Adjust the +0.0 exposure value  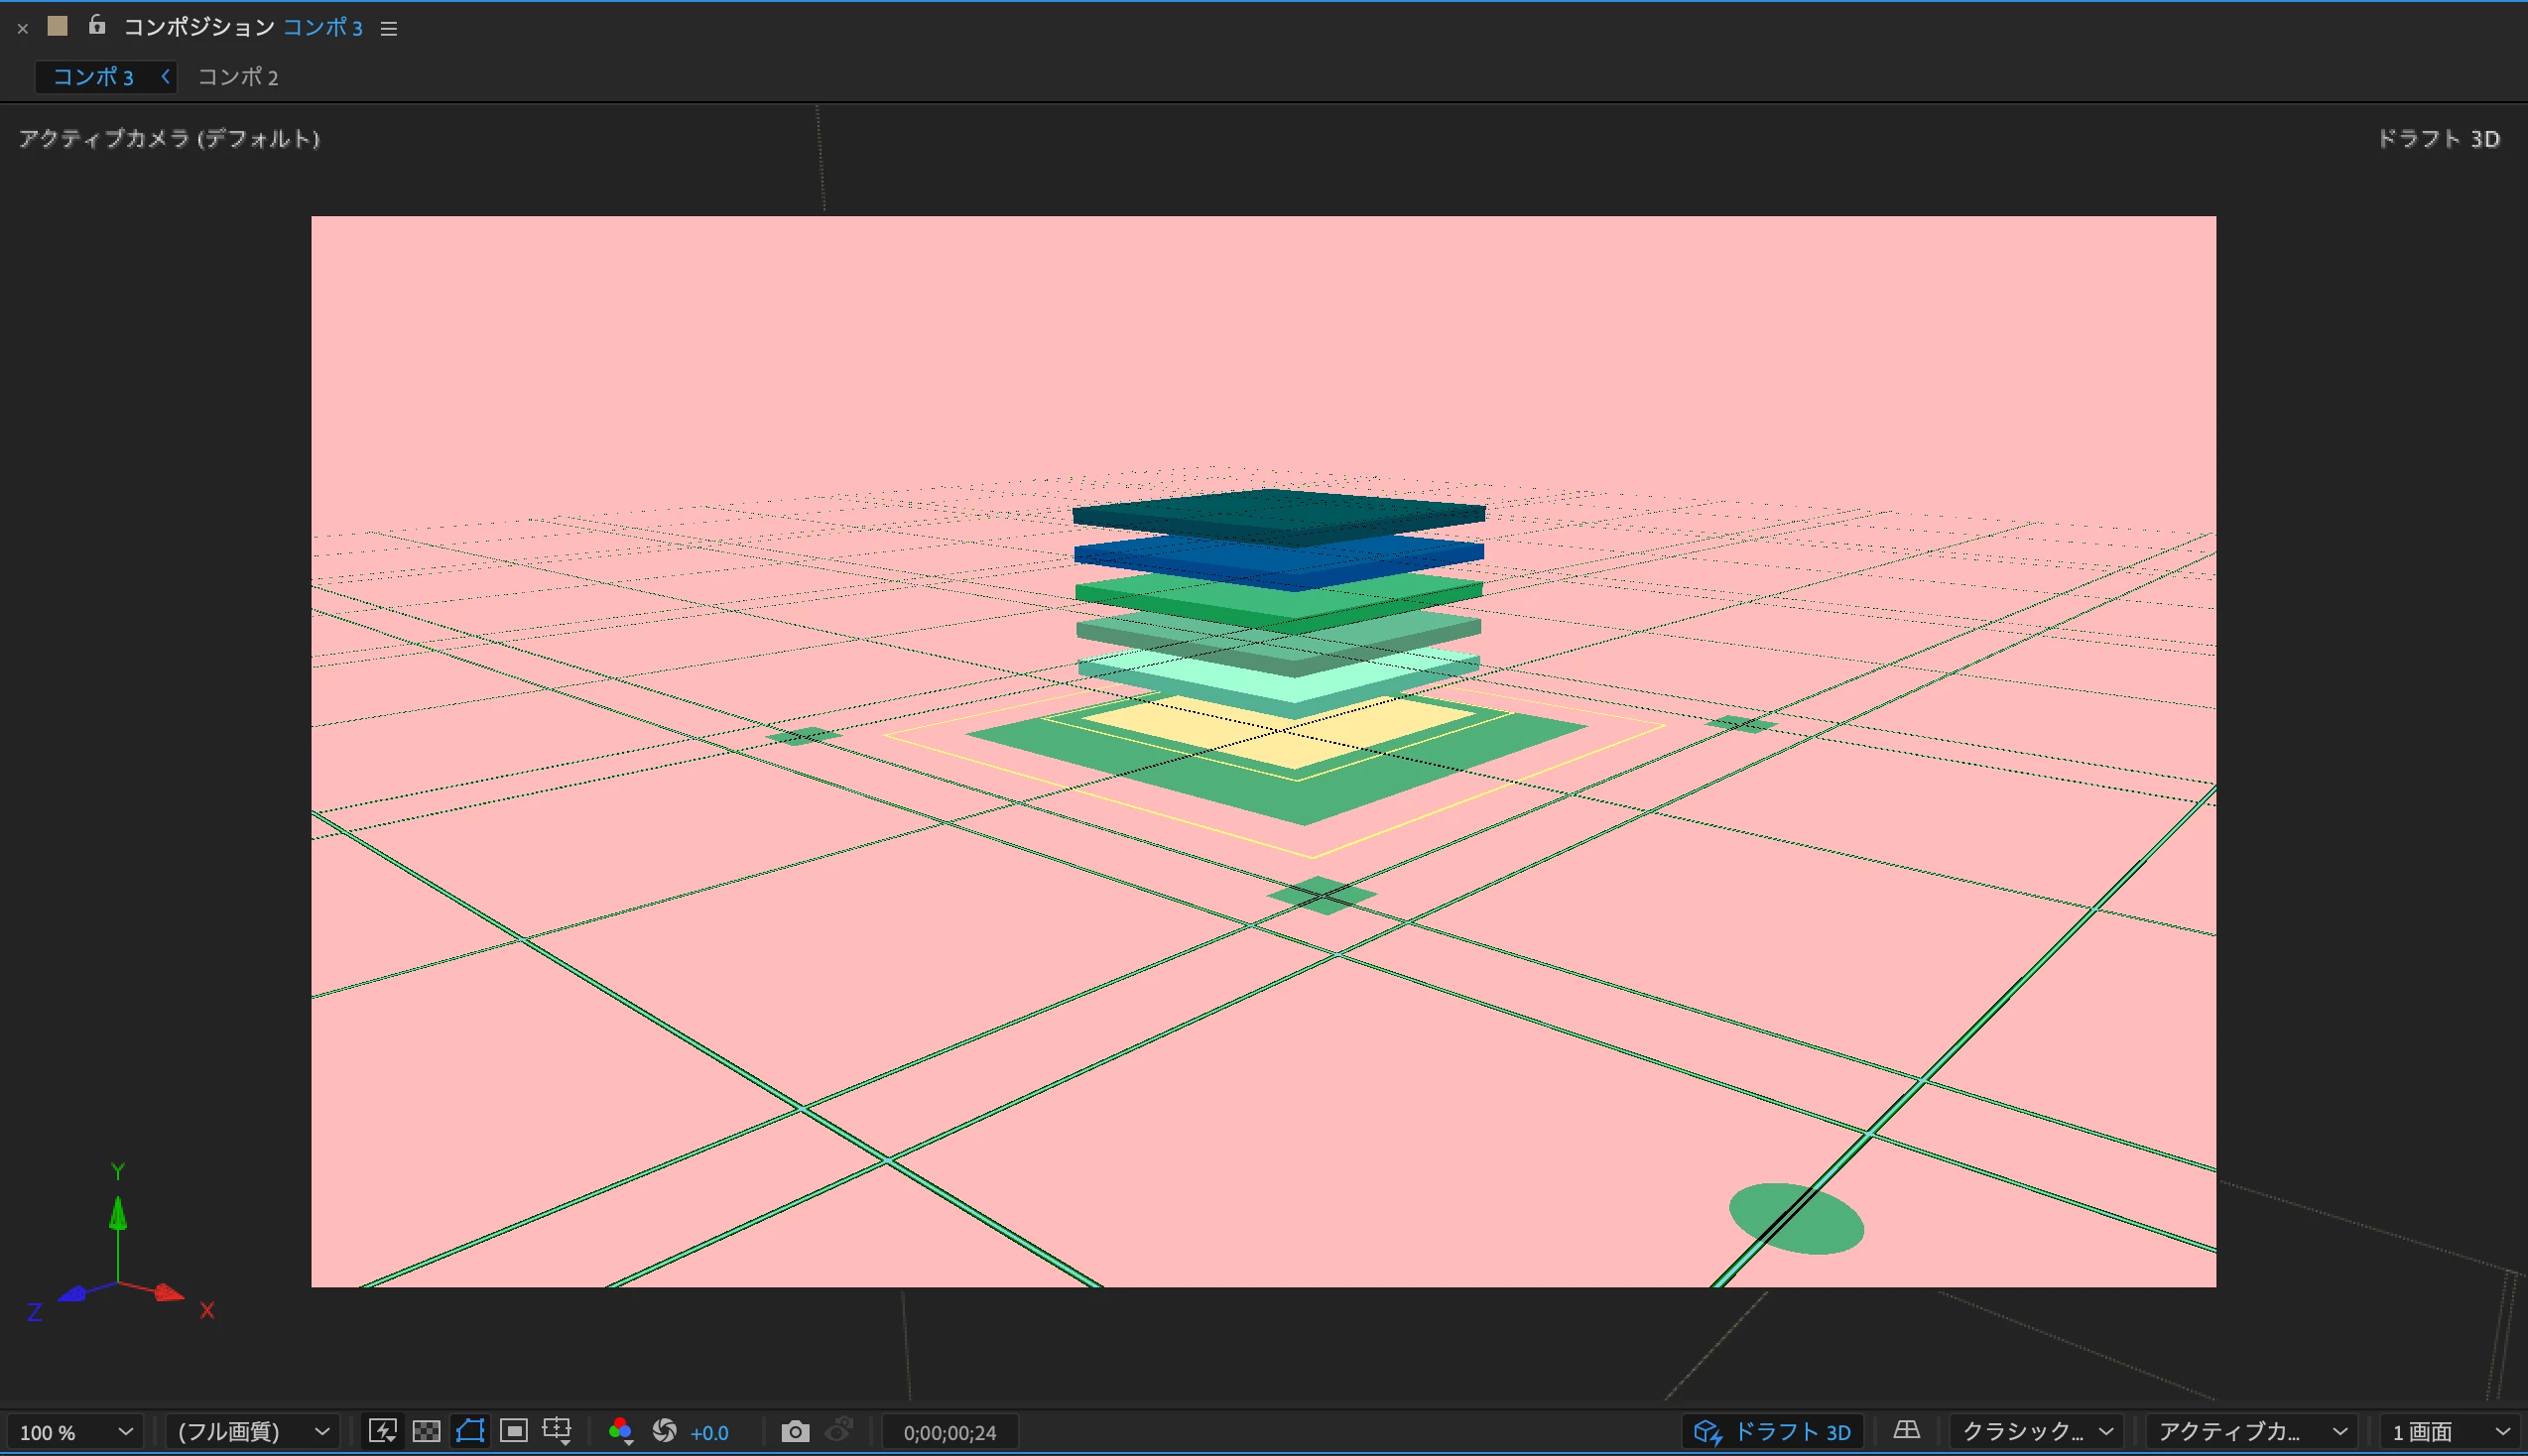(709, 1433)
